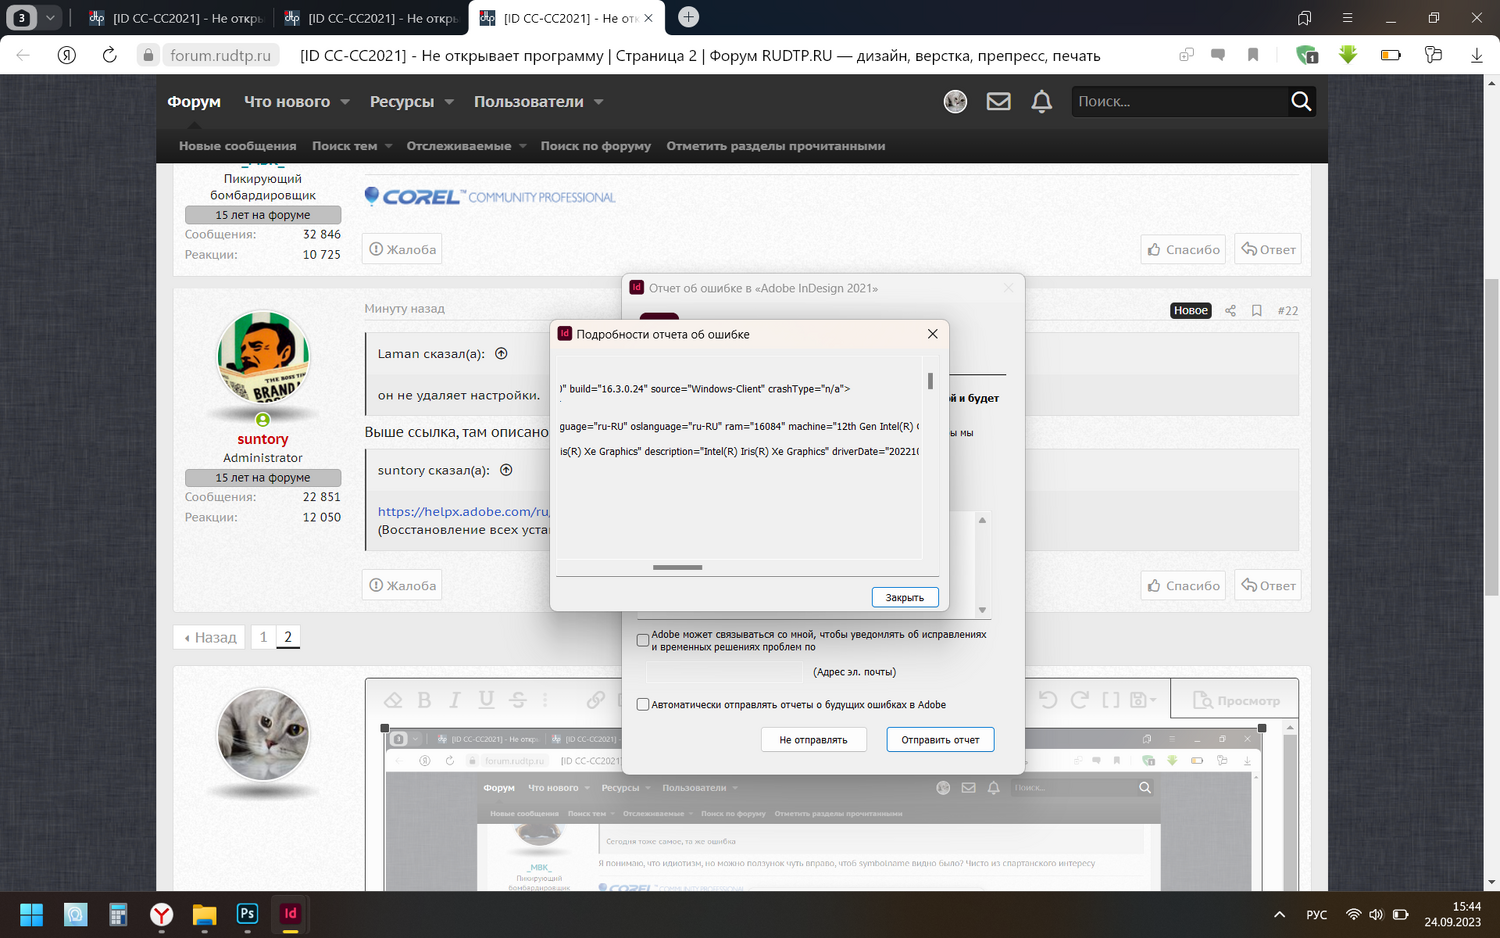The image size is (1500, 938).
Task: Click 'Отметить разделы прочитанными' menu item
Action: pos(776,146)
